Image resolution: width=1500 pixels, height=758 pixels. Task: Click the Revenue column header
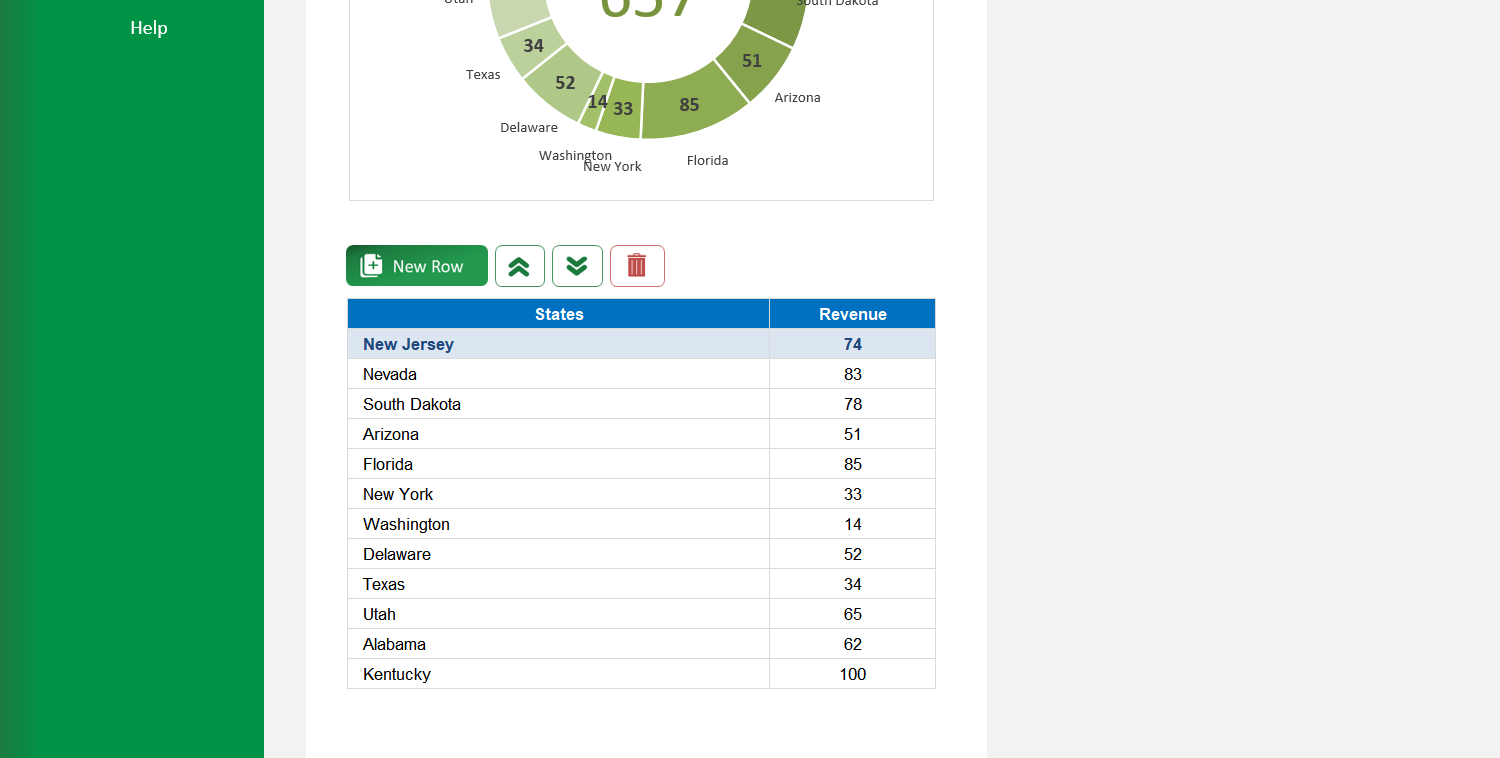tap(852, 313)
